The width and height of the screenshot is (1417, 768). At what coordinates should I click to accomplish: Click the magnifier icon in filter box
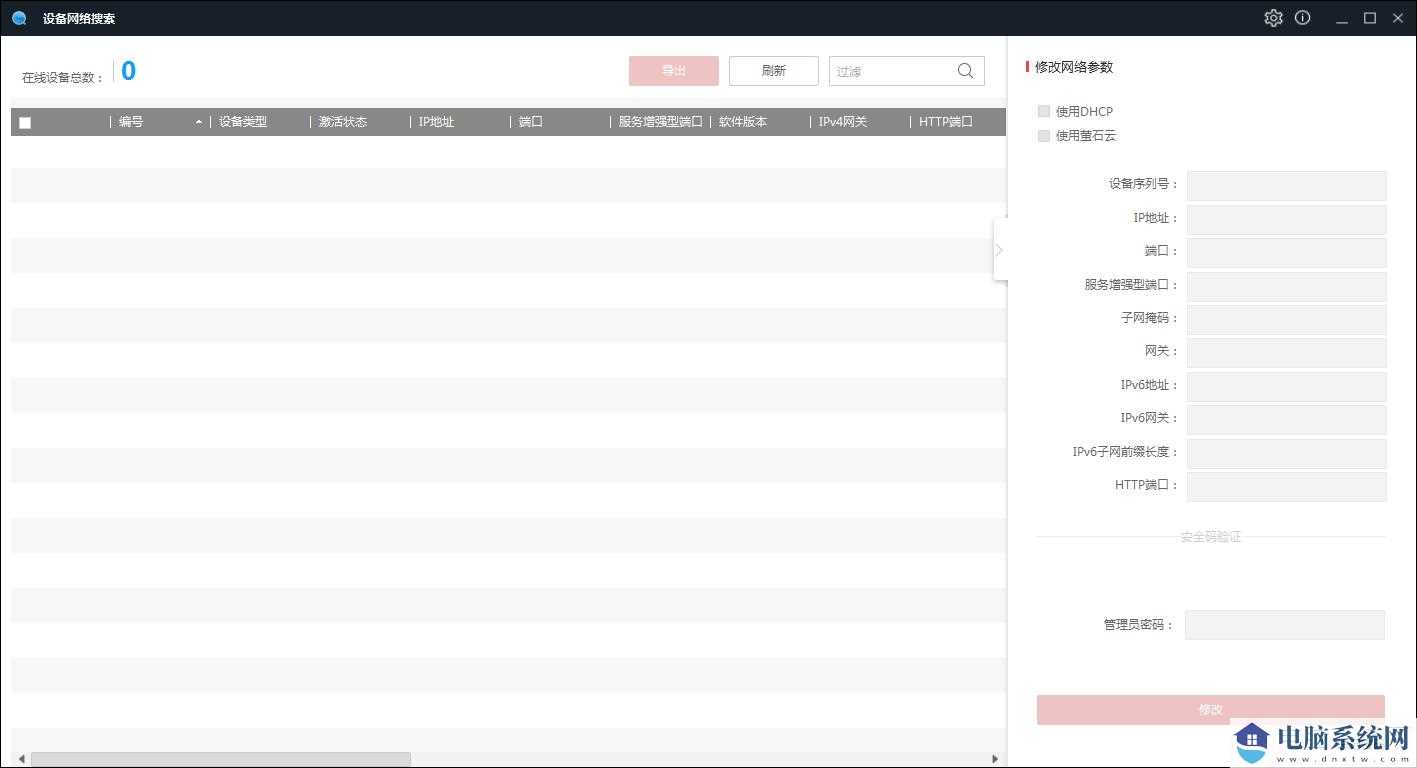point(965,71)
